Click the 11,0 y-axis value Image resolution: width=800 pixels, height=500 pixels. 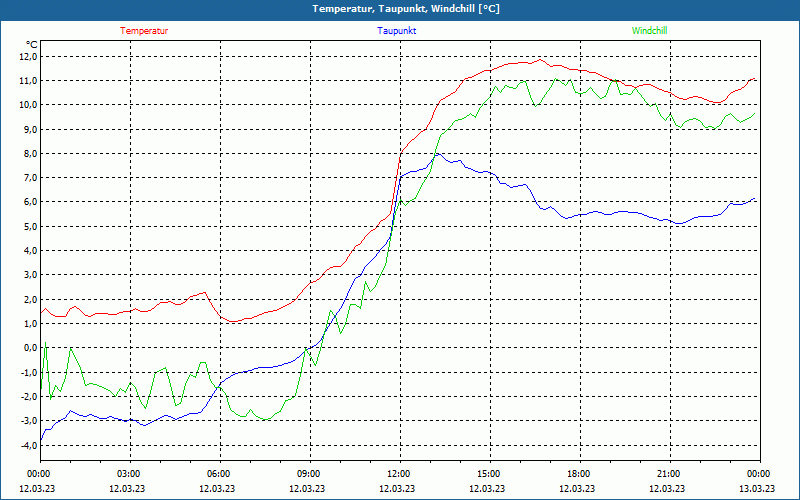click(x=29, y=81)
